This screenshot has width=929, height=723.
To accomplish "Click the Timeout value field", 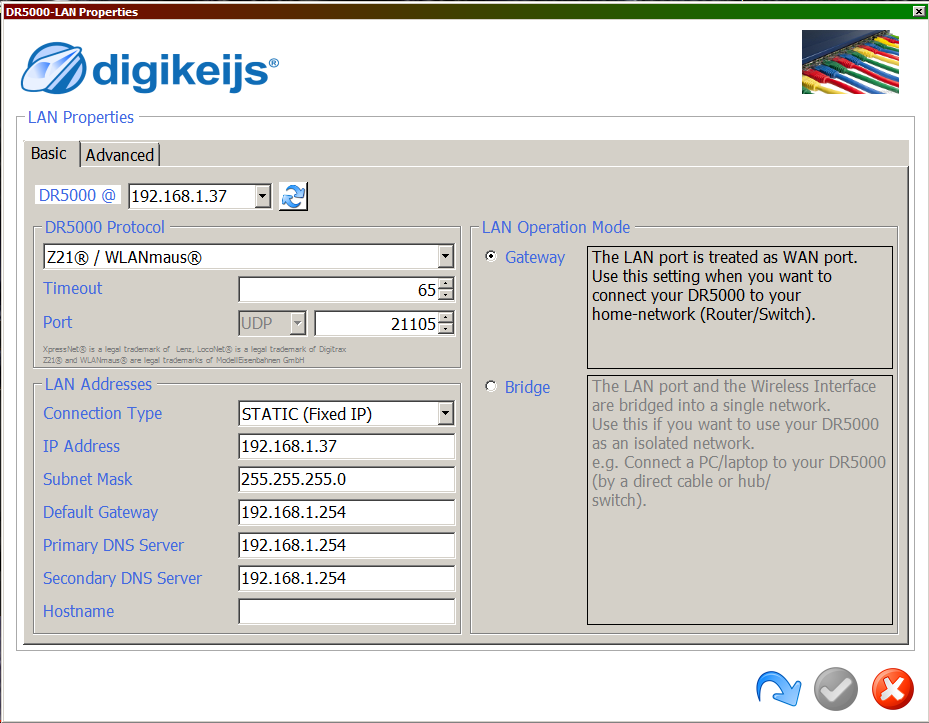I will pos(339,290).
